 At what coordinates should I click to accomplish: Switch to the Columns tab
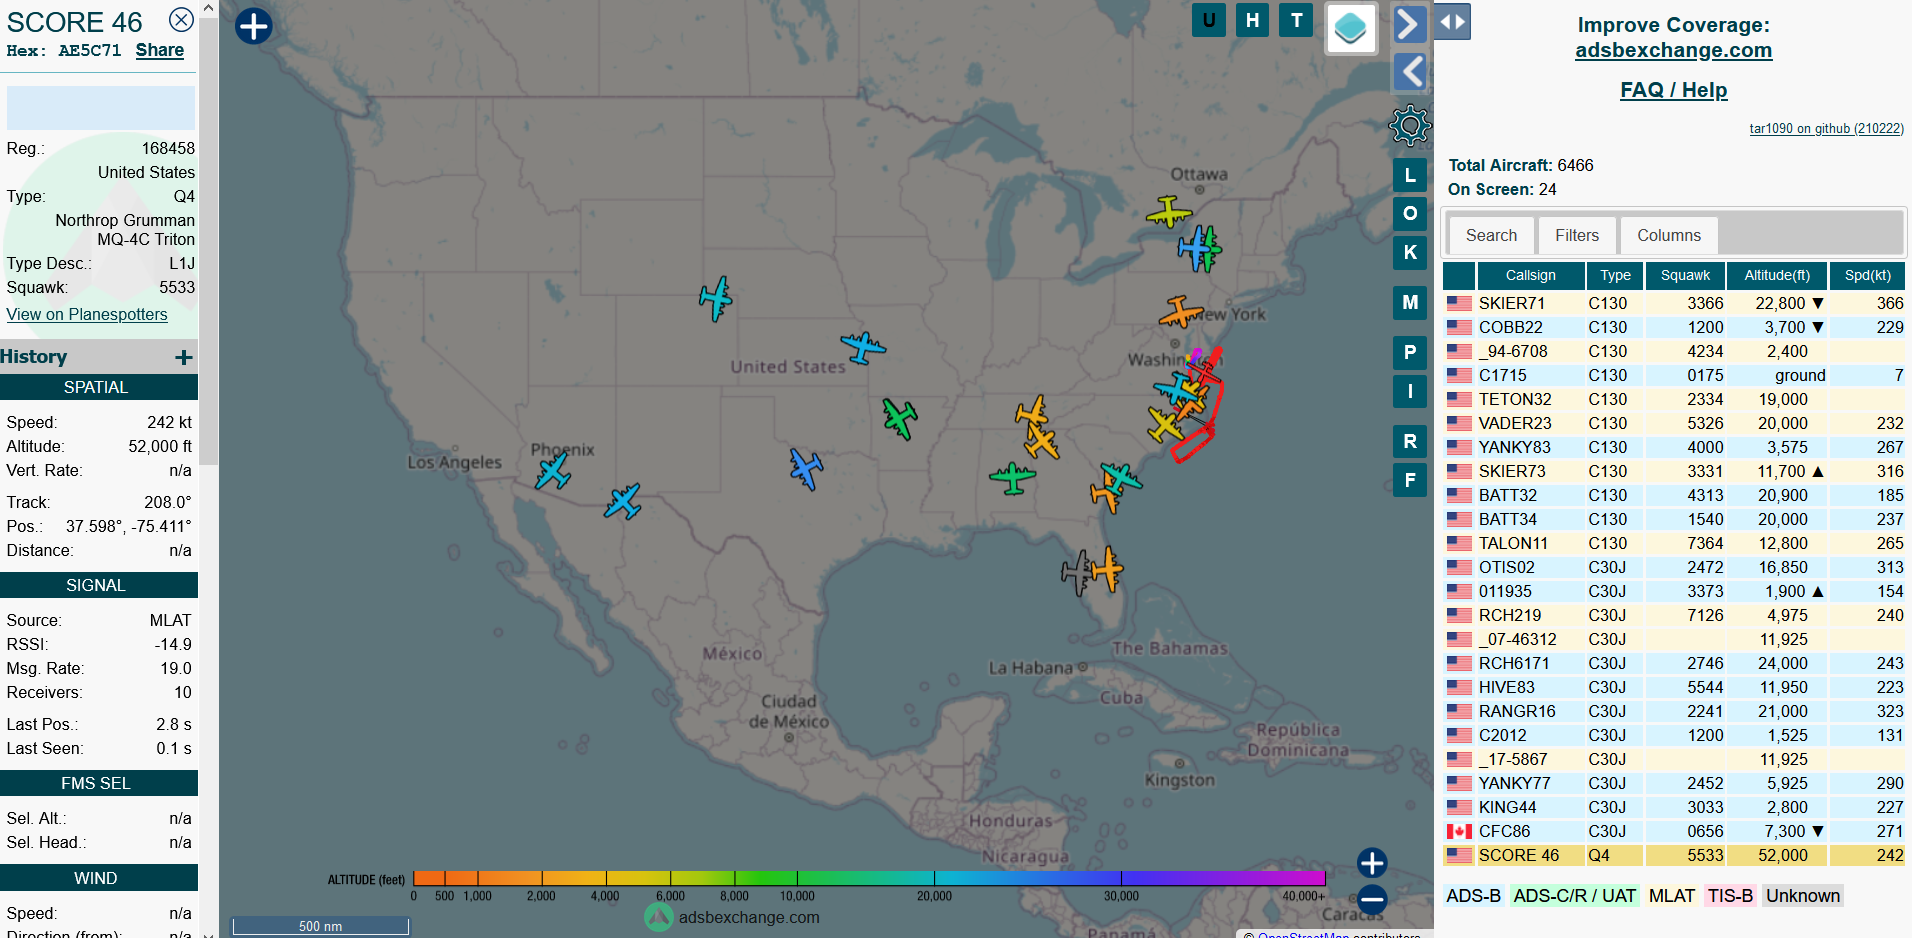click(x=1669, y=235)
